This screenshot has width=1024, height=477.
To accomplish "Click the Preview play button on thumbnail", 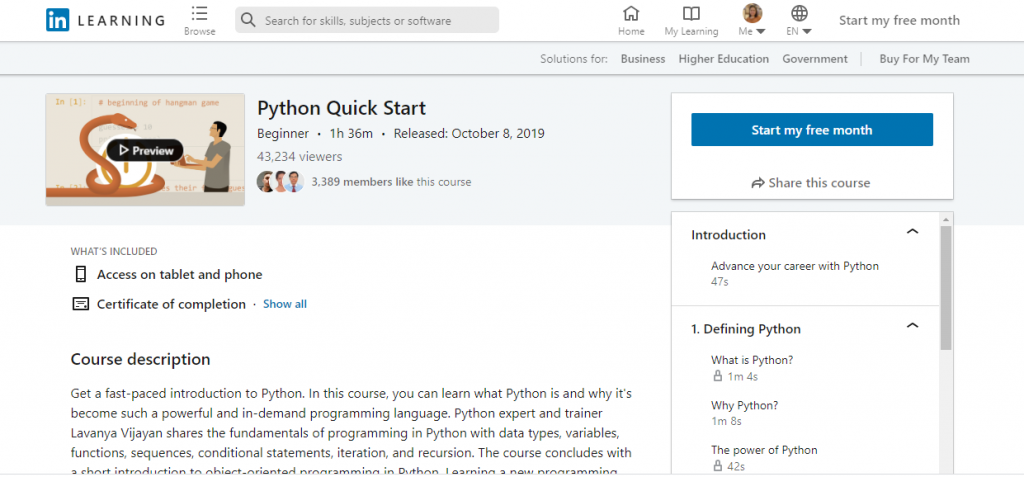I will tap(145, 150).
